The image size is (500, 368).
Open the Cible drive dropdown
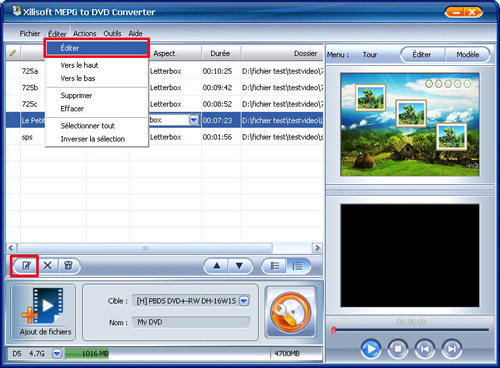click(244, 301)
